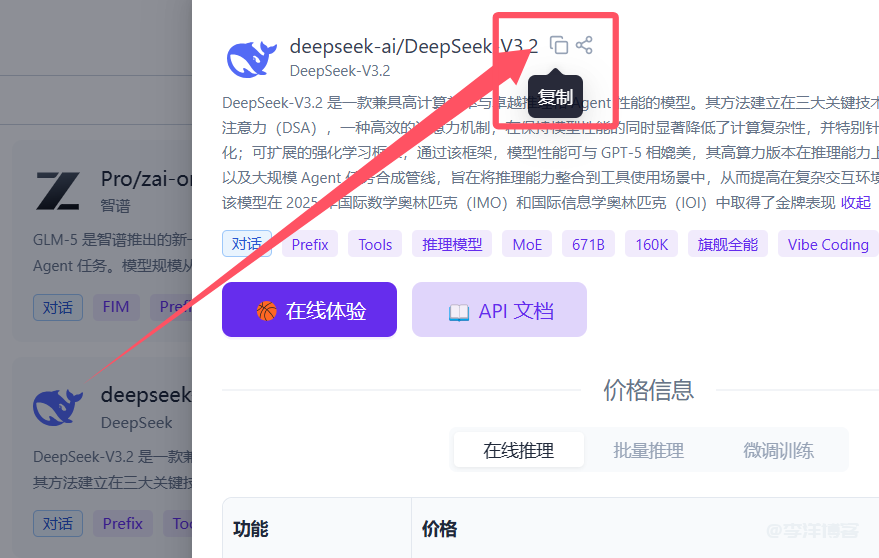Click the FIM tag on GLM-5 card
Image resolution: width=879 pixels, height=558 pixels.
tap(116, 307)
